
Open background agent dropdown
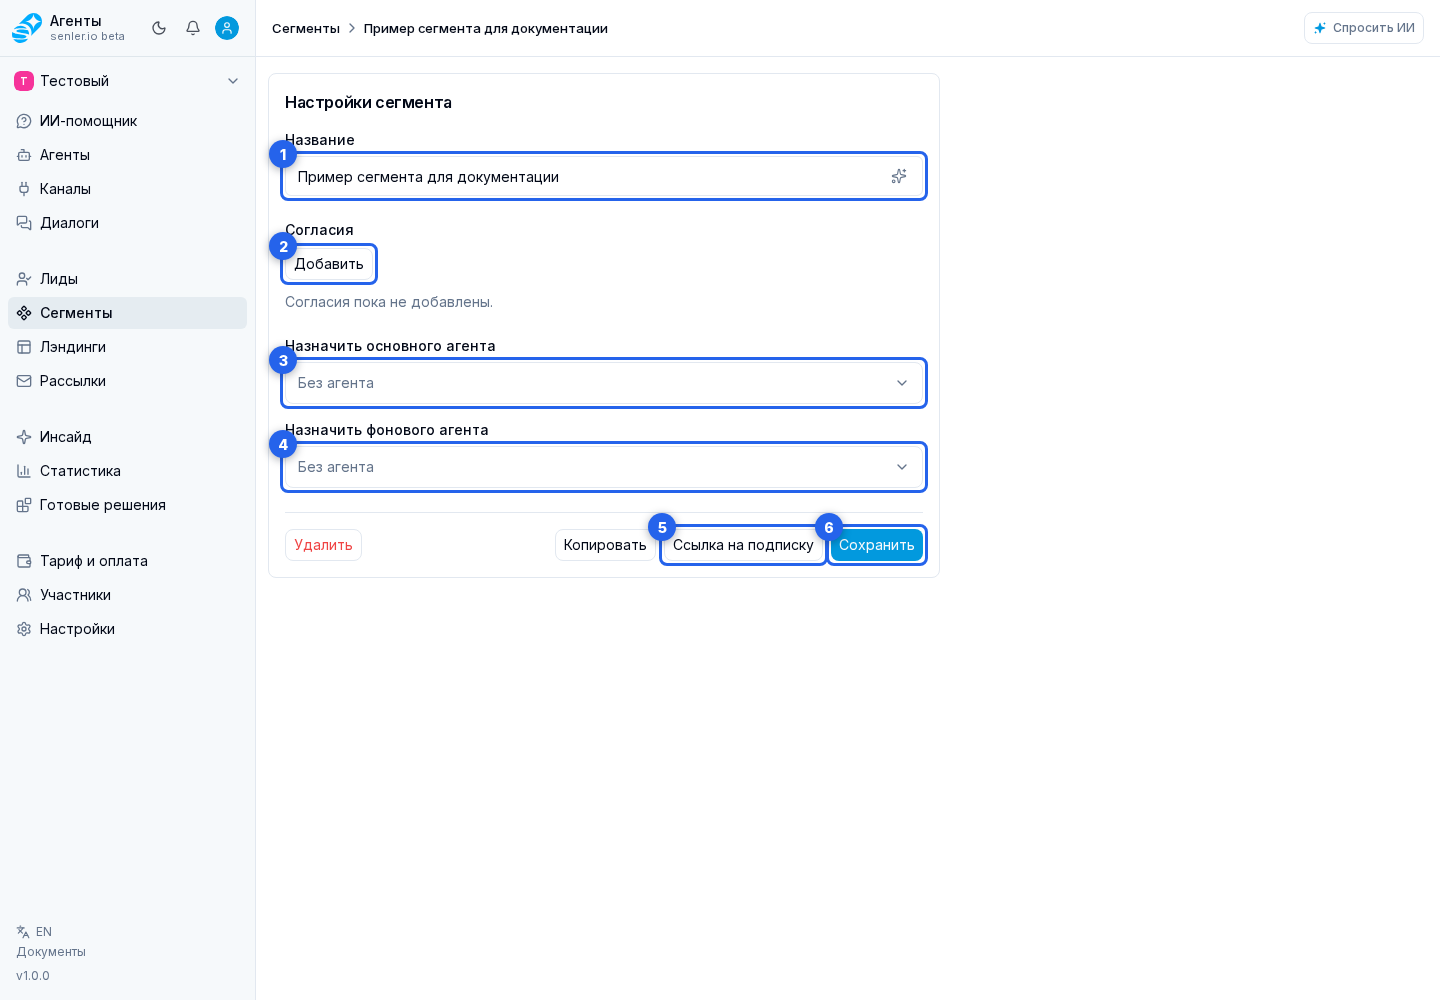[604, 467]
